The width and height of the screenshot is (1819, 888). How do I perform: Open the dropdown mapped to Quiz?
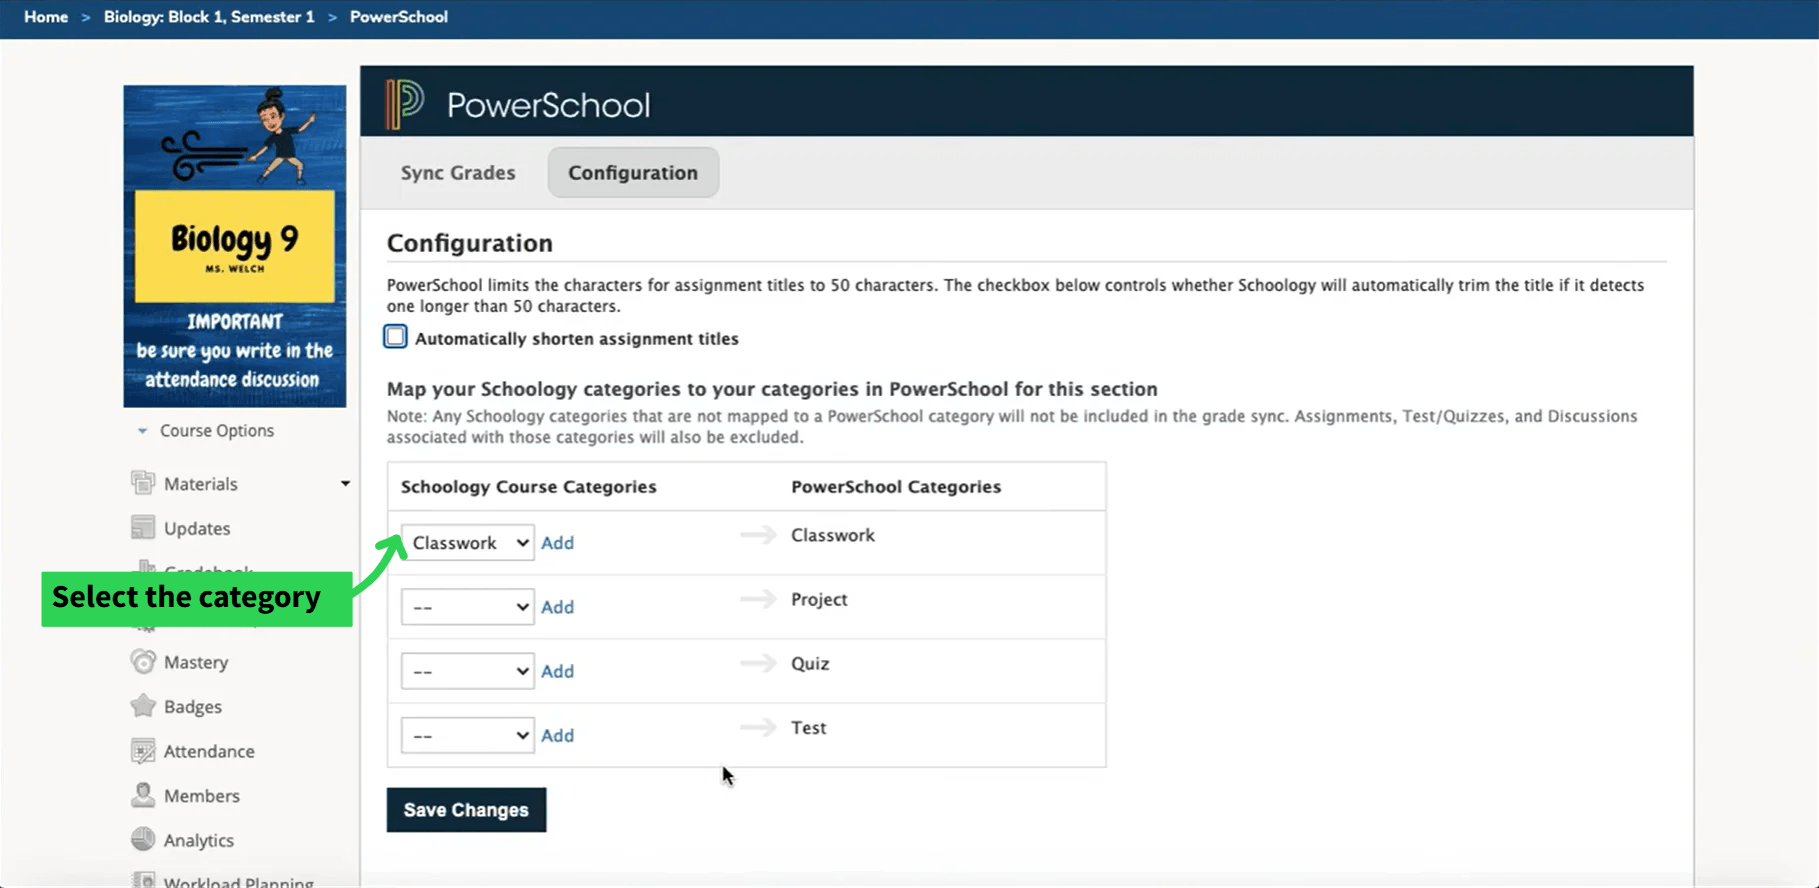point(467,670)
